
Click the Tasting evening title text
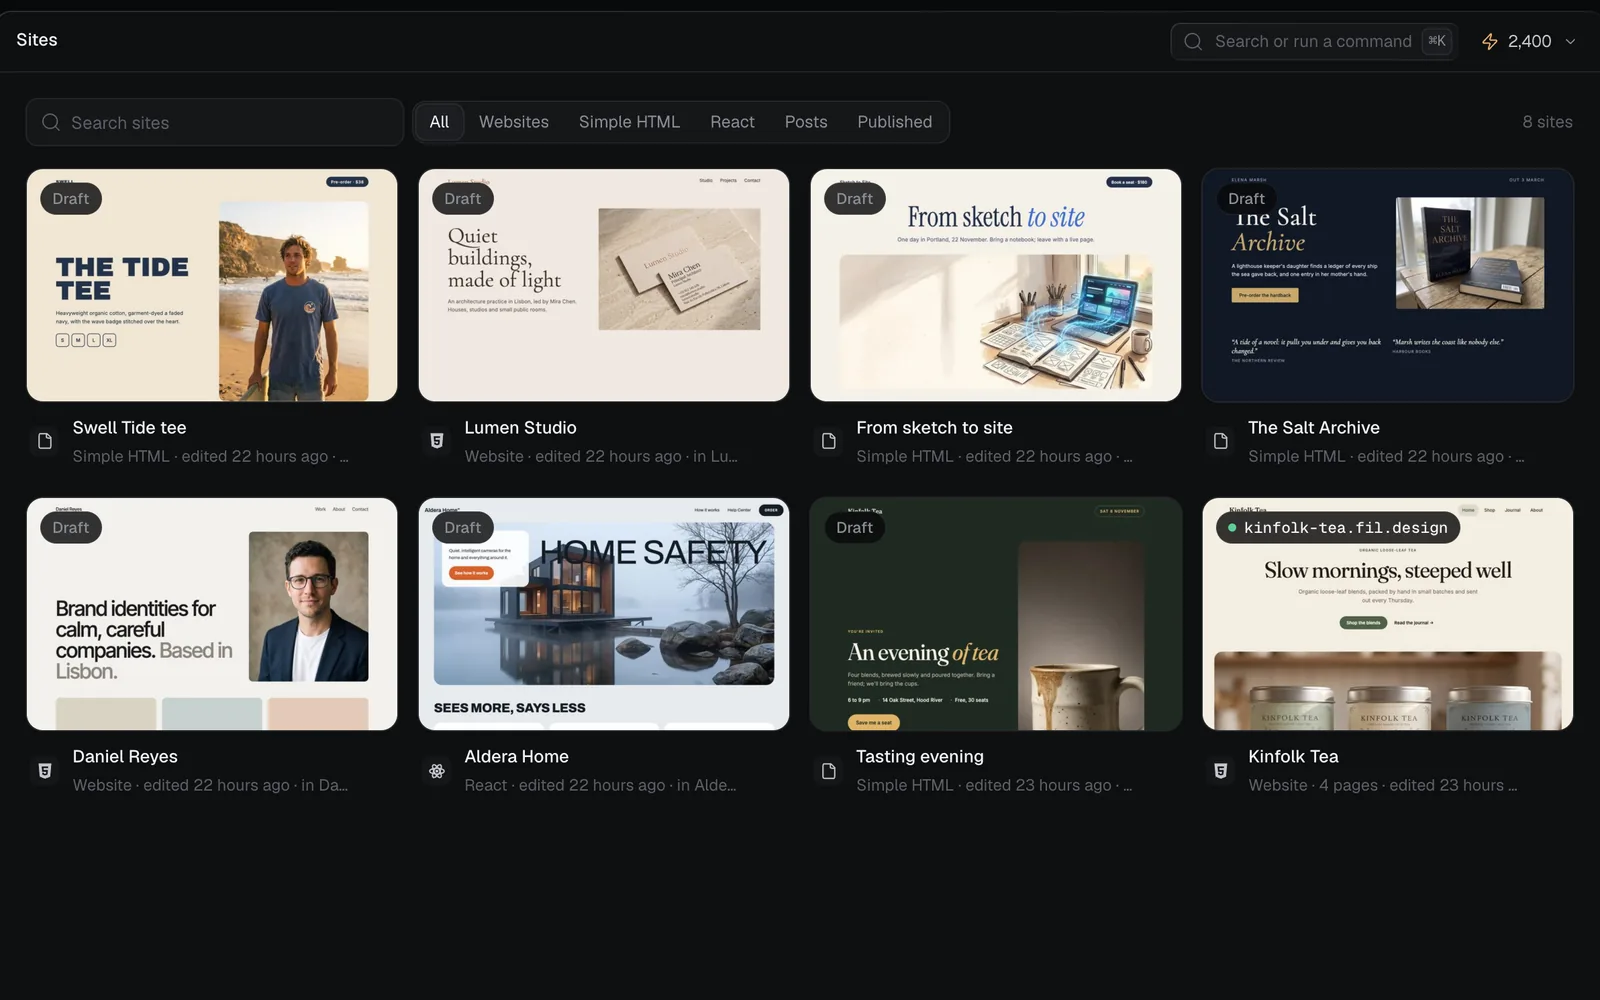[x=920, y=756]
